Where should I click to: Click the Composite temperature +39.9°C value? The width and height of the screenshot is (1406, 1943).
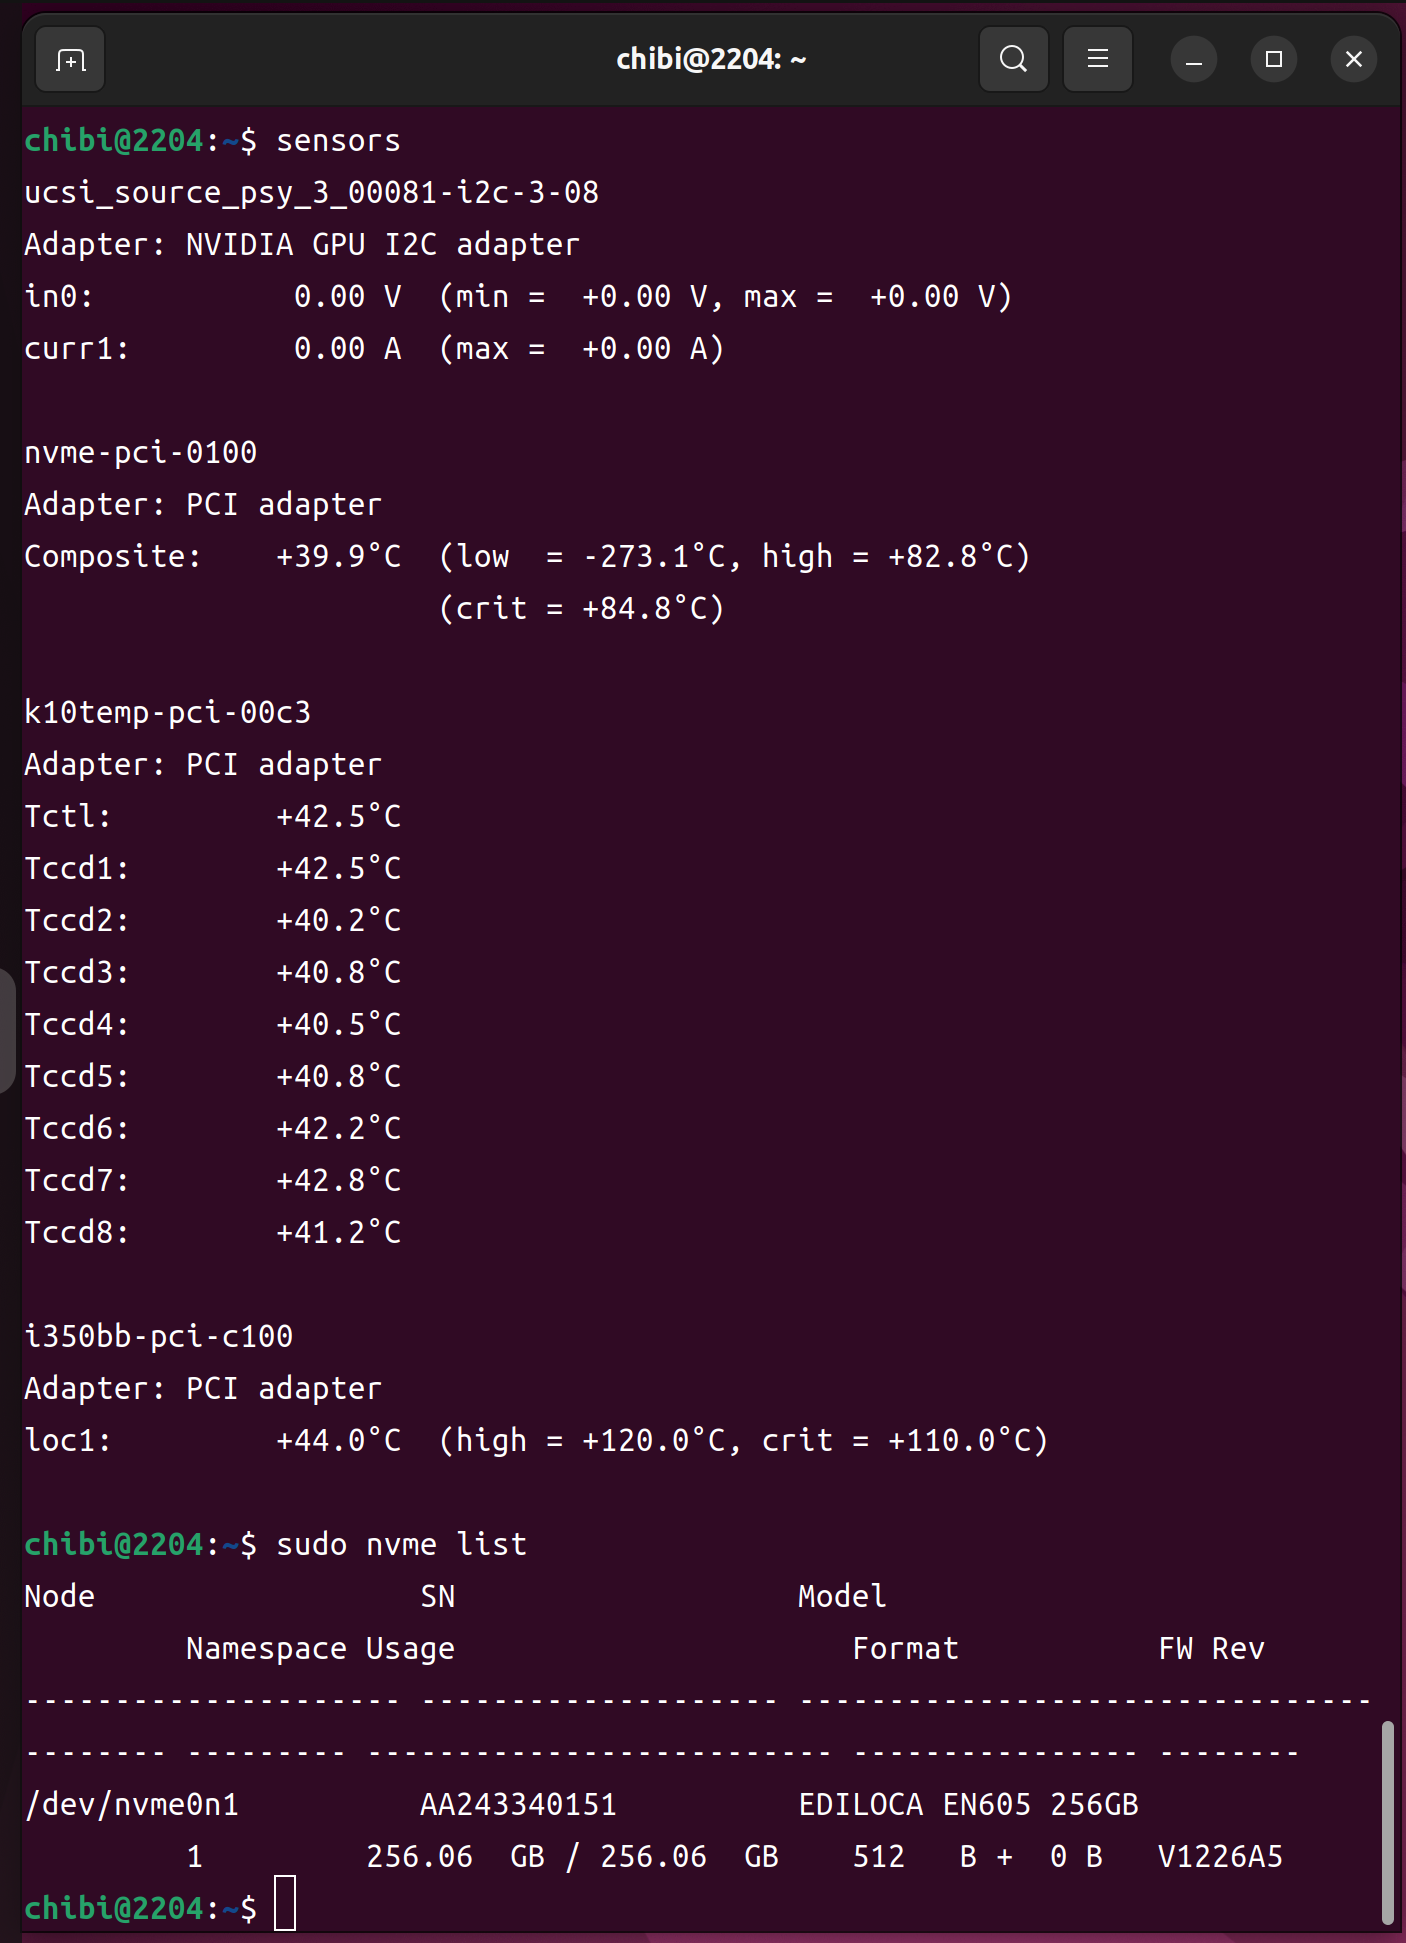point(338,557)
